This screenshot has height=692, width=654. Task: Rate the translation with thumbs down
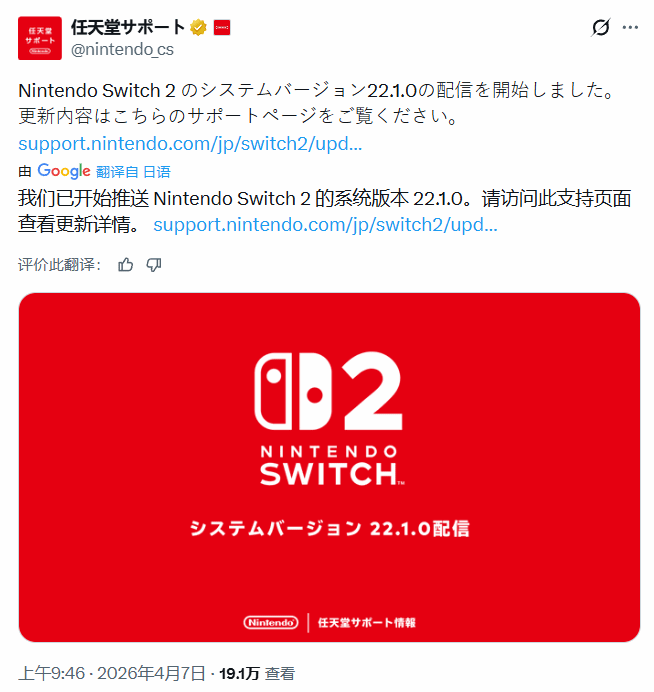(x=154, y=265)
